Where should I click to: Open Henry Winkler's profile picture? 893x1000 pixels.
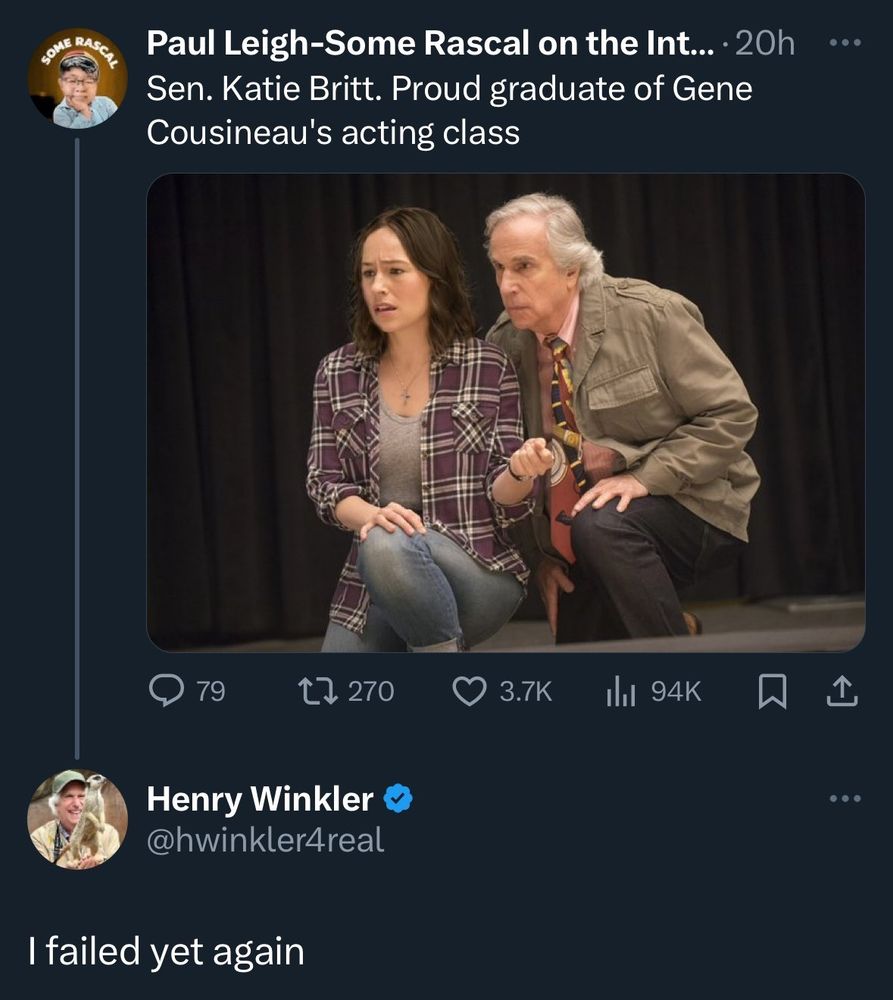tap(77, 818)
